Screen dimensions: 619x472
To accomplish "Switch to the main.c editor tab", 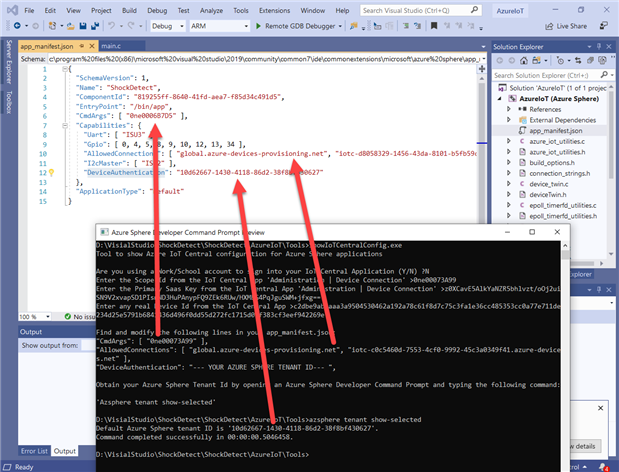I will (x=111, y=46).
